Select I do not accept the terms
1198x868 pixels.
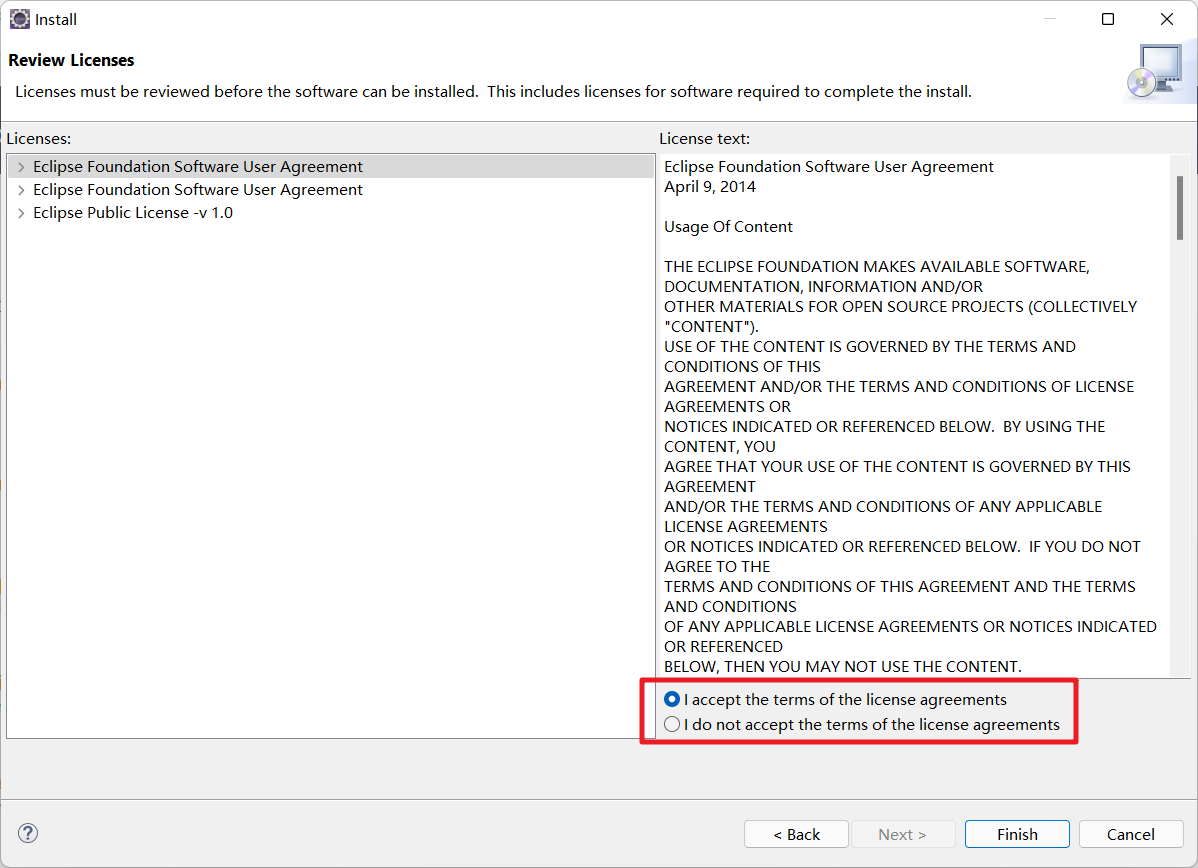tap(672, 724)
